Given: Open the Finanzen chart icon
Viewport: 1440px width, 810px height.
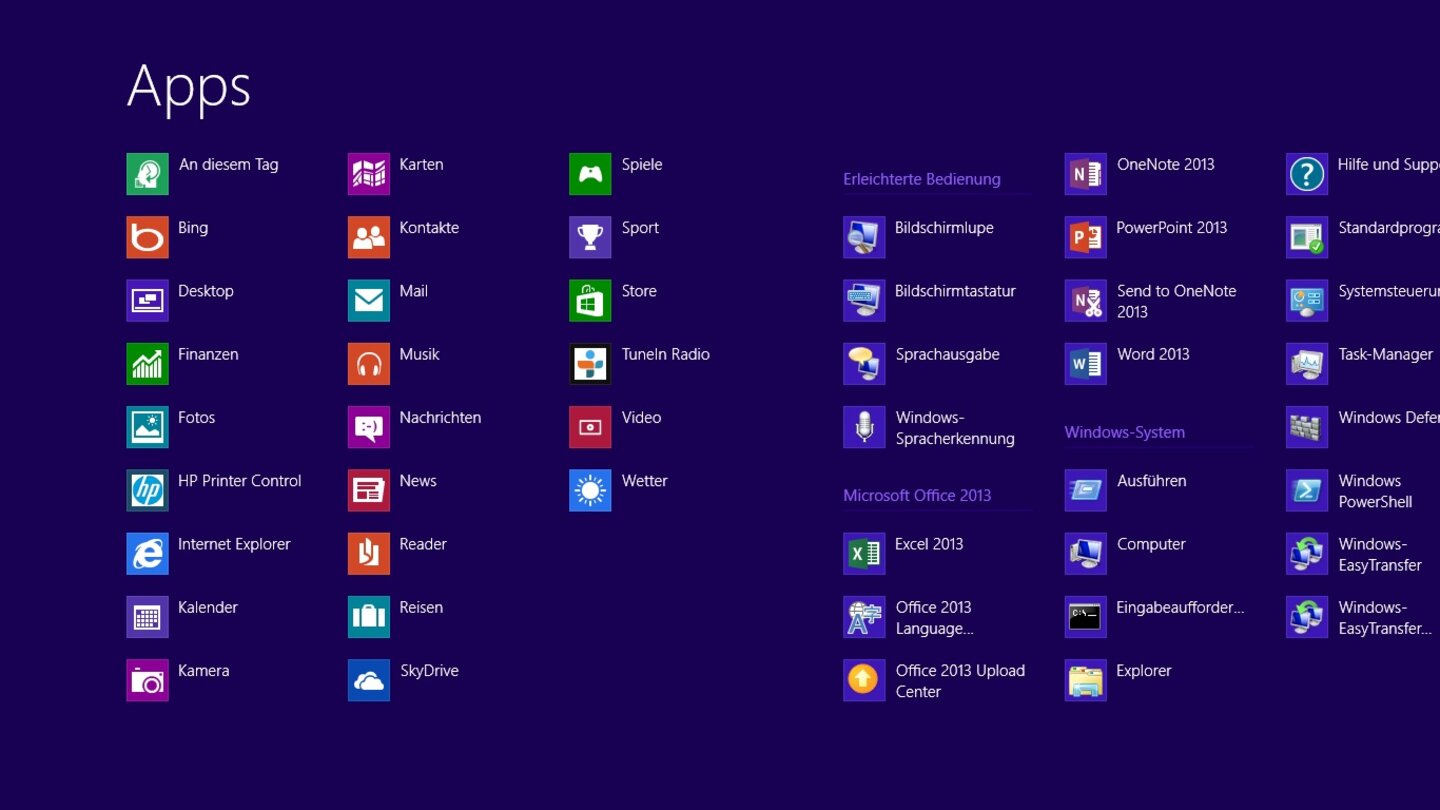Looking at the screenshot, I should [147, 364].
